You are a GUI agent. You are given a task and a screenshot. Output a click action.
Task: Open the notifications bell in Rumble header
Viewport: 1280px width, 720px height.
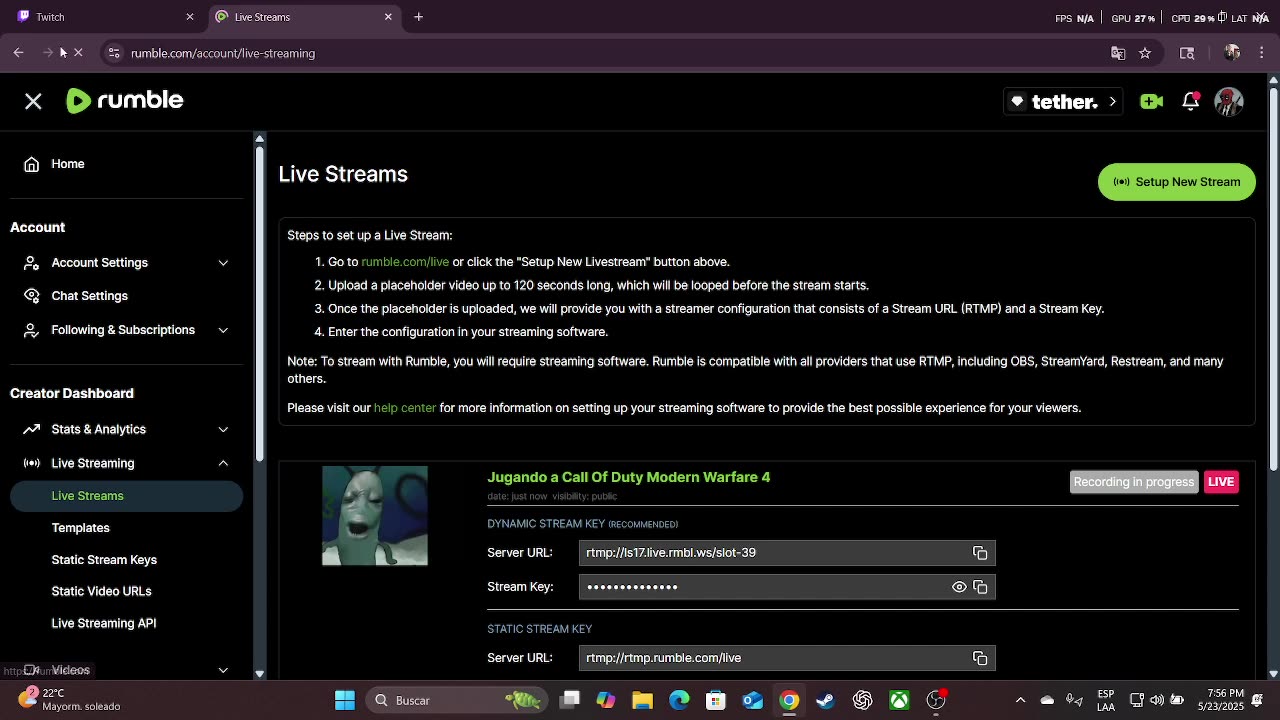click(x=1190, y=101)
